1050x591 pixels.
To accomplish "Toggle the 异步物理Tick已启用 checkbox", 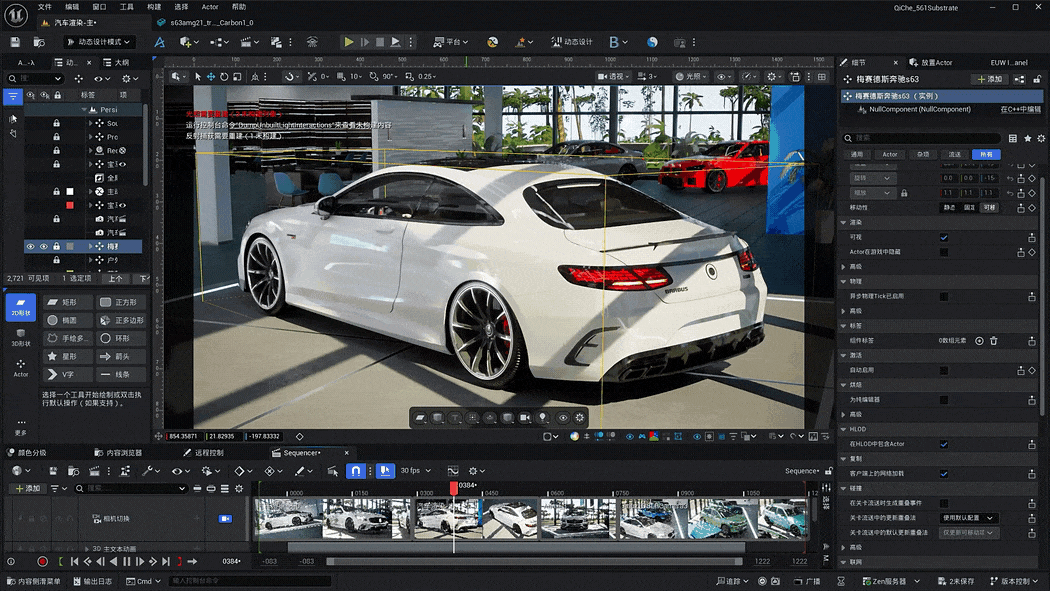I will (x=944, y=297).
